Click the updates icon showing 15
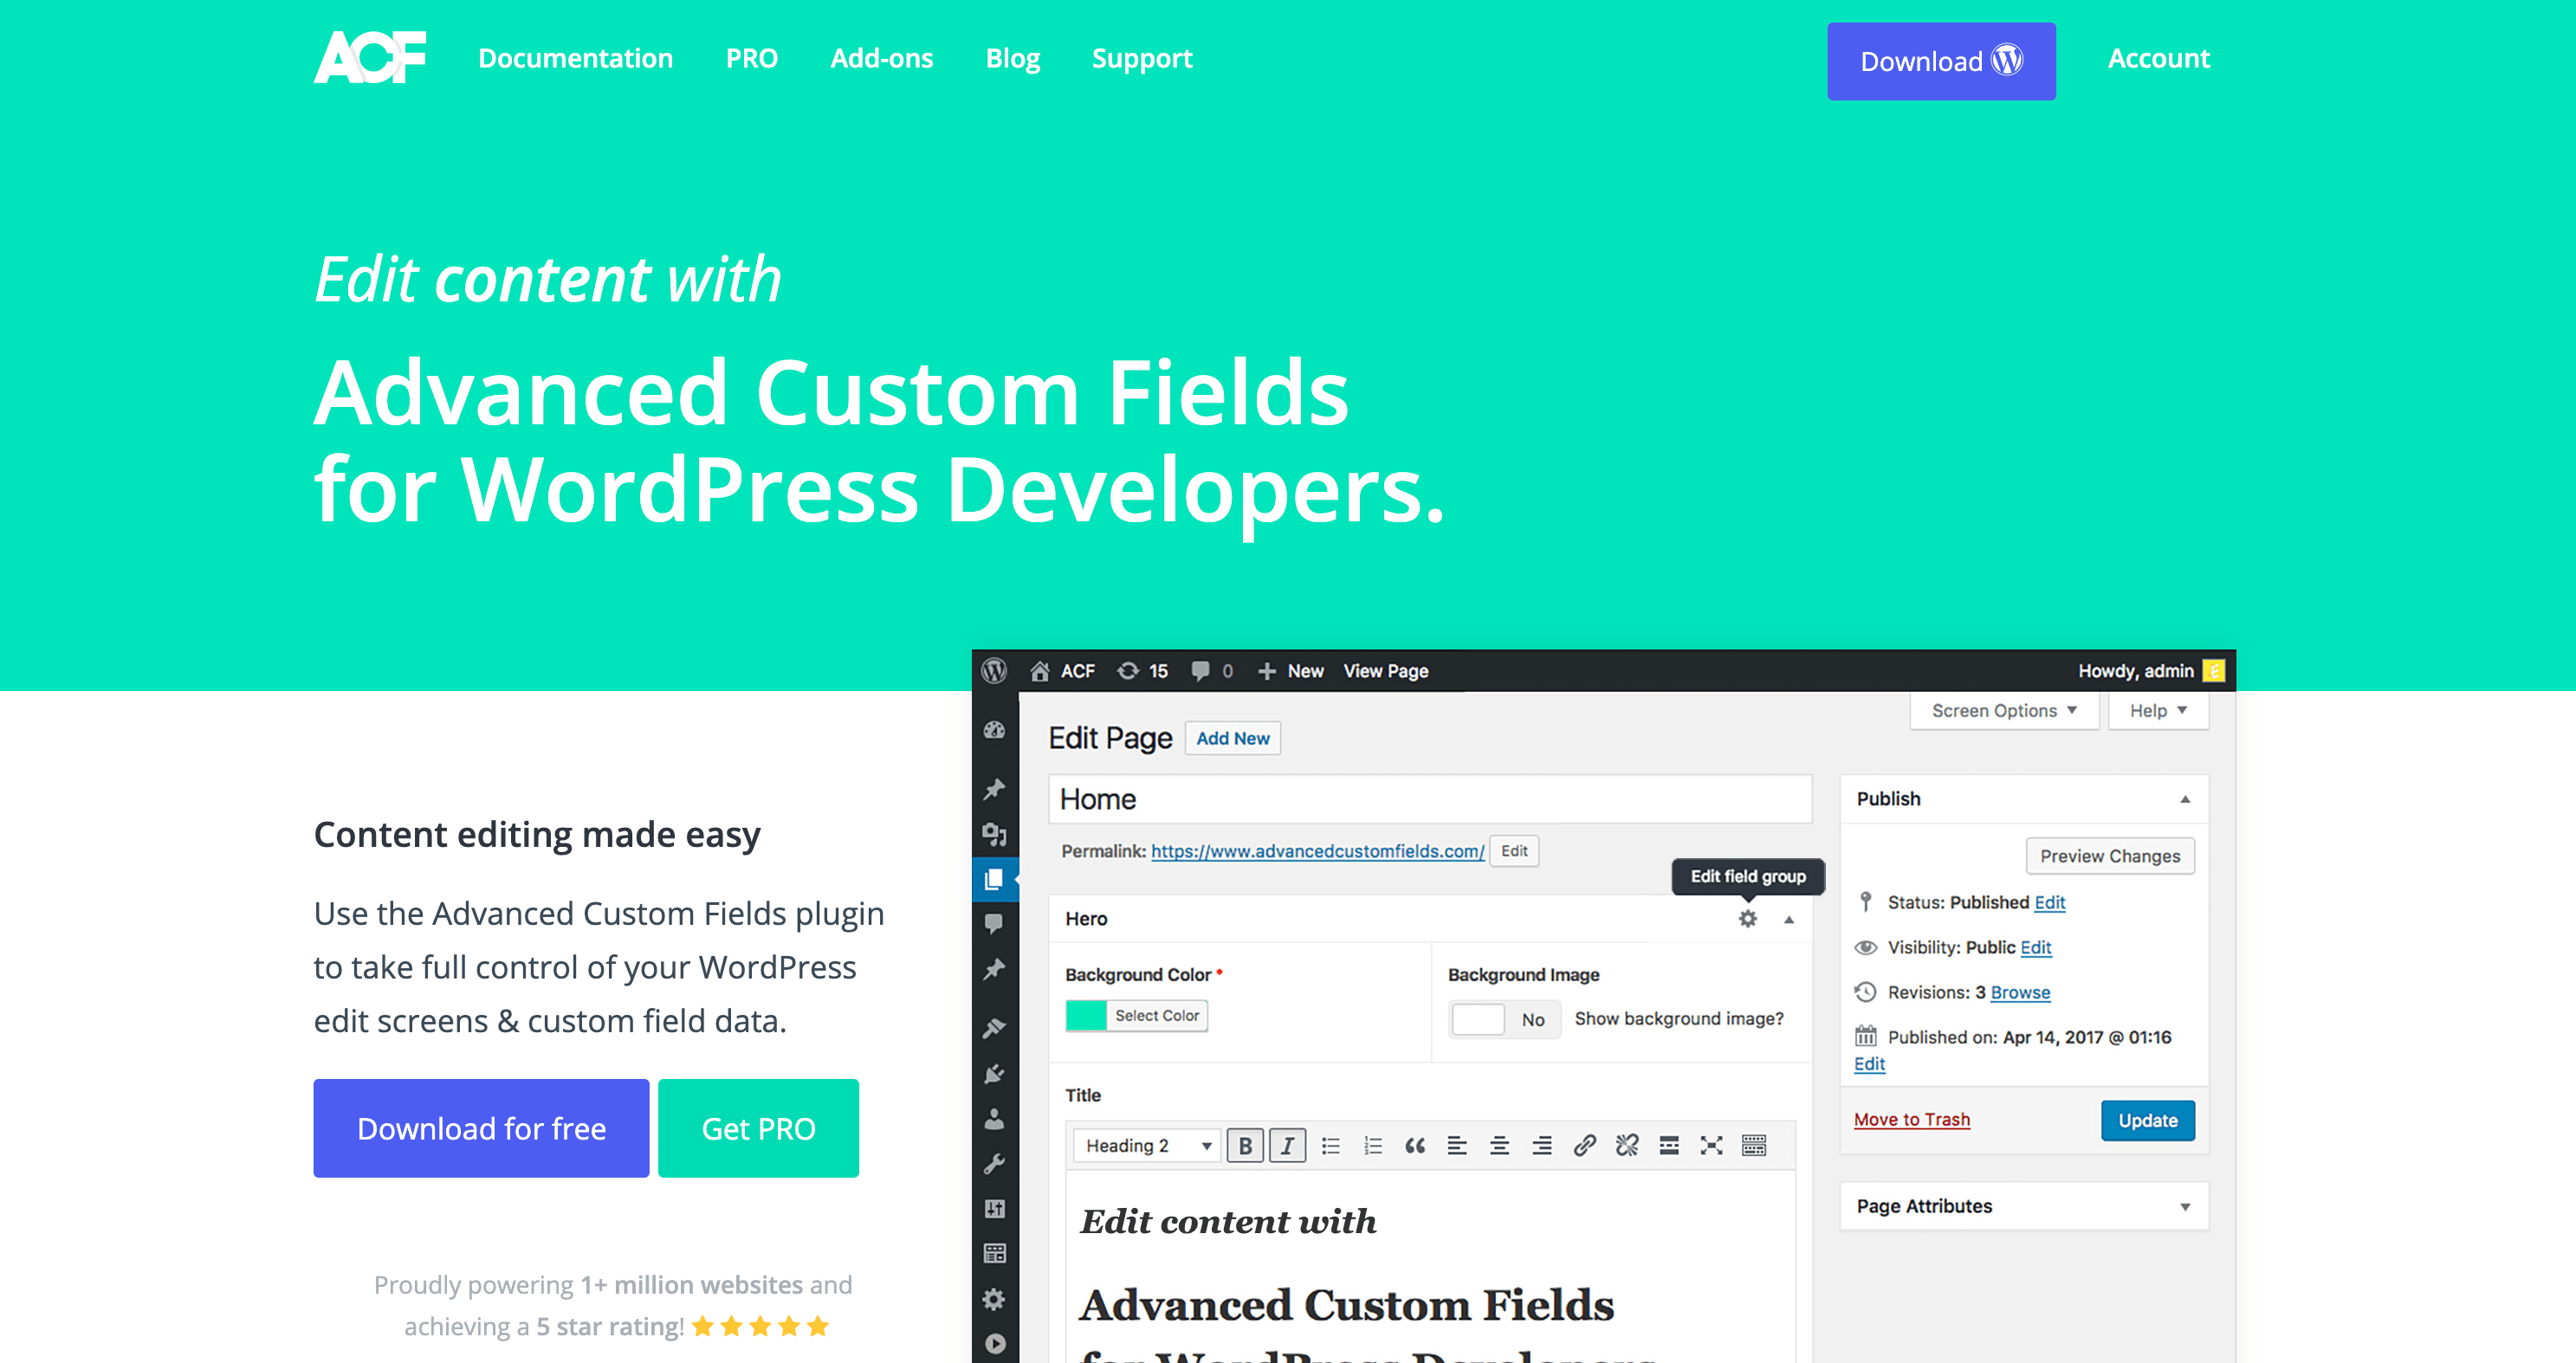The height and width of the screenshot is (1363, 2576). click(1128, 670)
